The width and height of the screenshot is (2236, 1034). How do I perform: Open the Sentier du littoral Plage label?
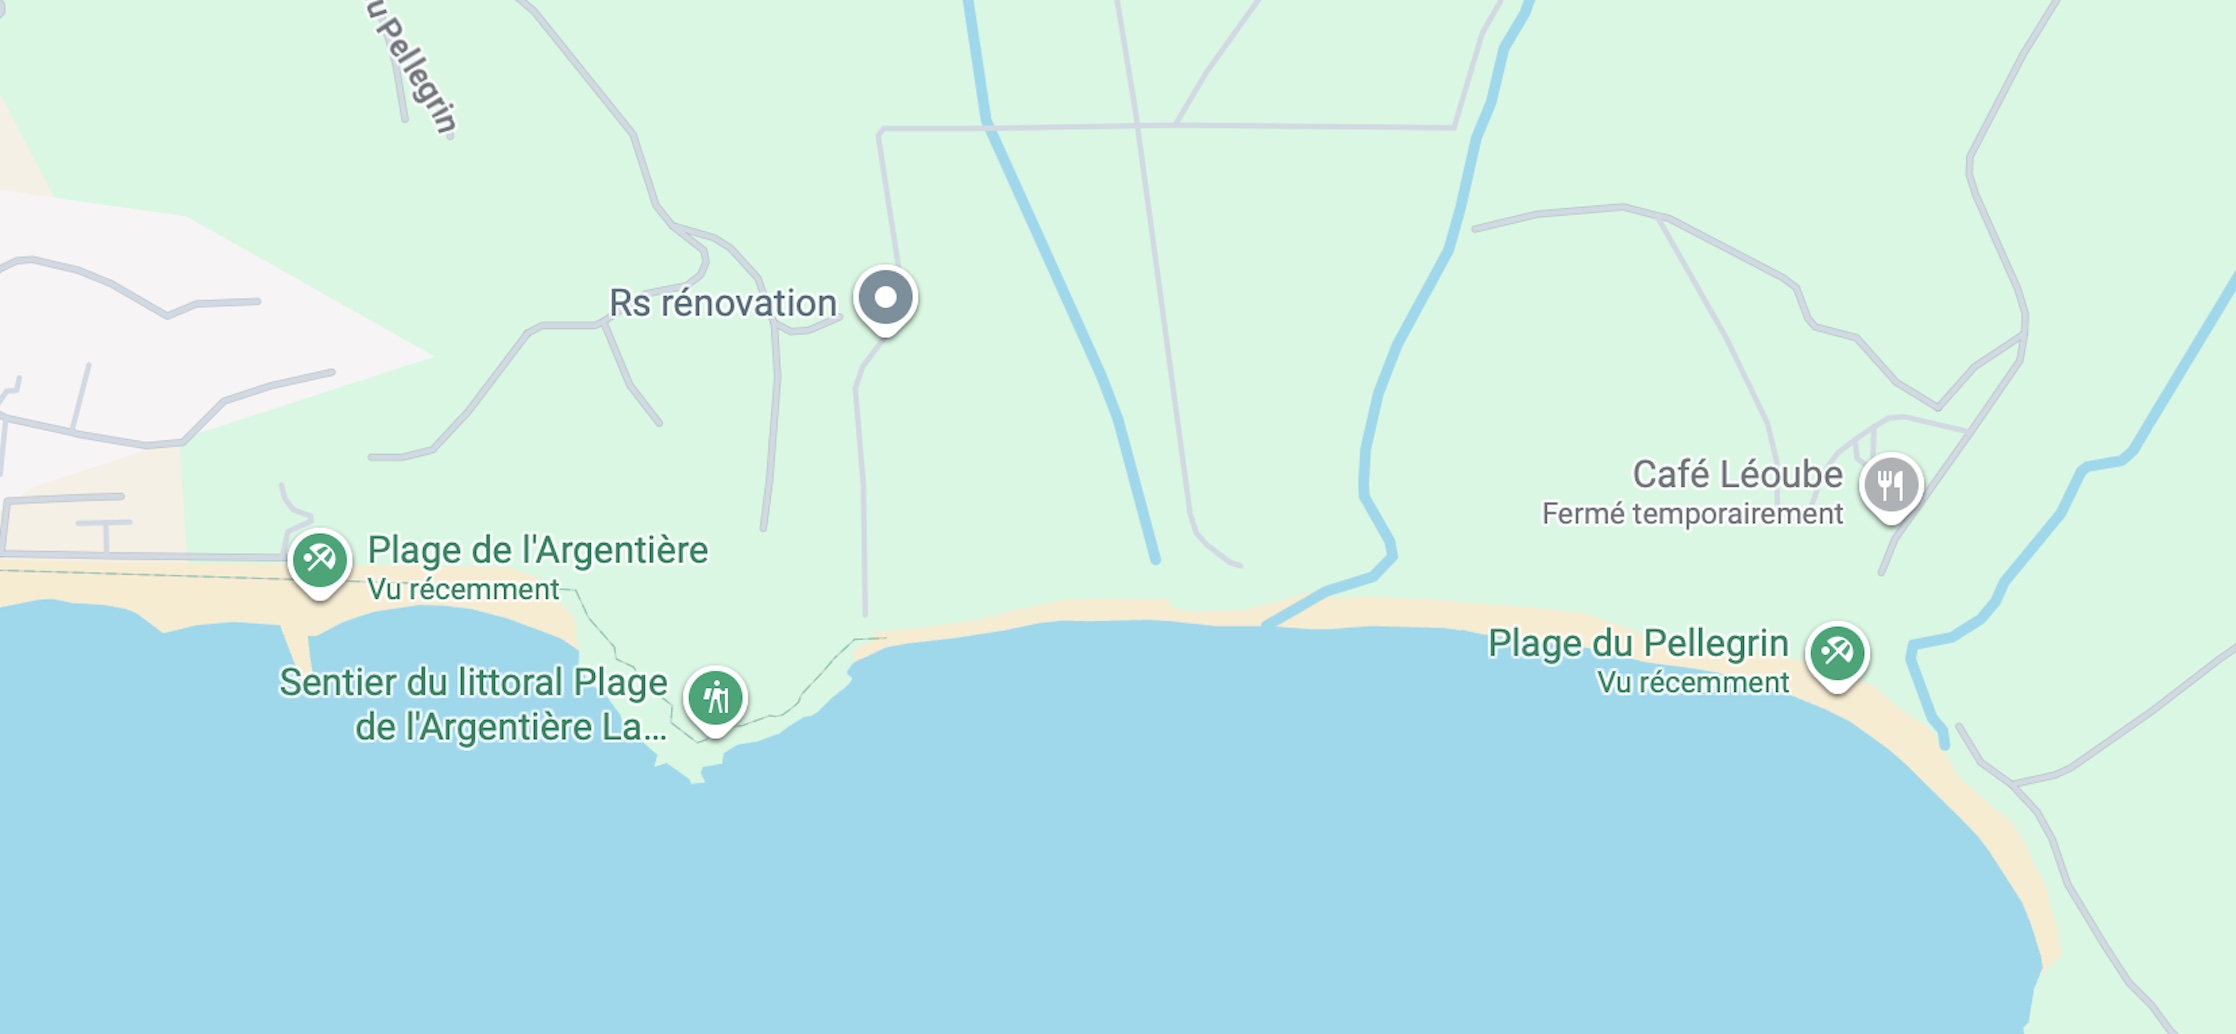tap(473, 682)
